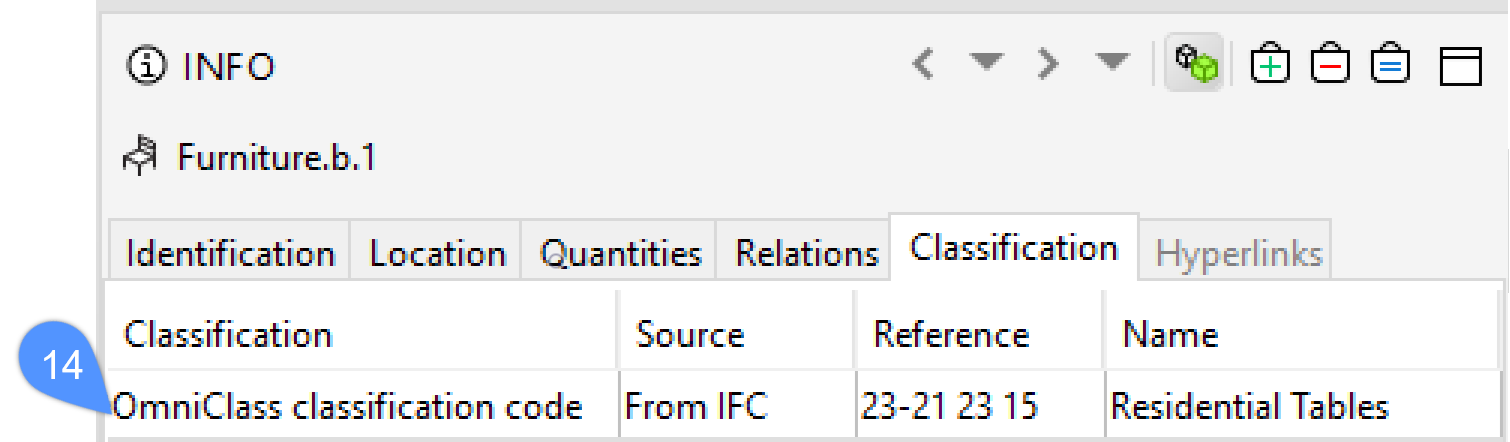Click the Classification column header
The image size is (1510, 442).
click(x=228, y=334)
